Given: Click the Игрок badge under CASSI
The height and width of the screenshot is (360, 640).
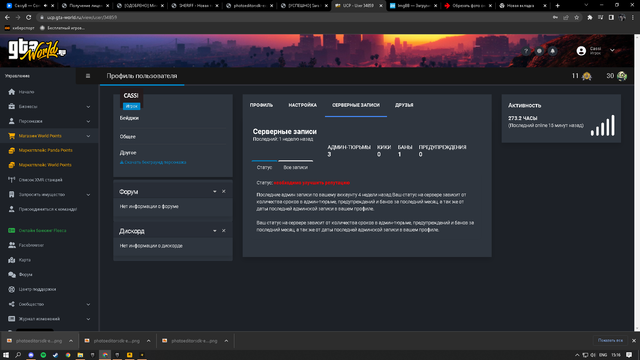Looking at the screenshot, I should [131, 106].
